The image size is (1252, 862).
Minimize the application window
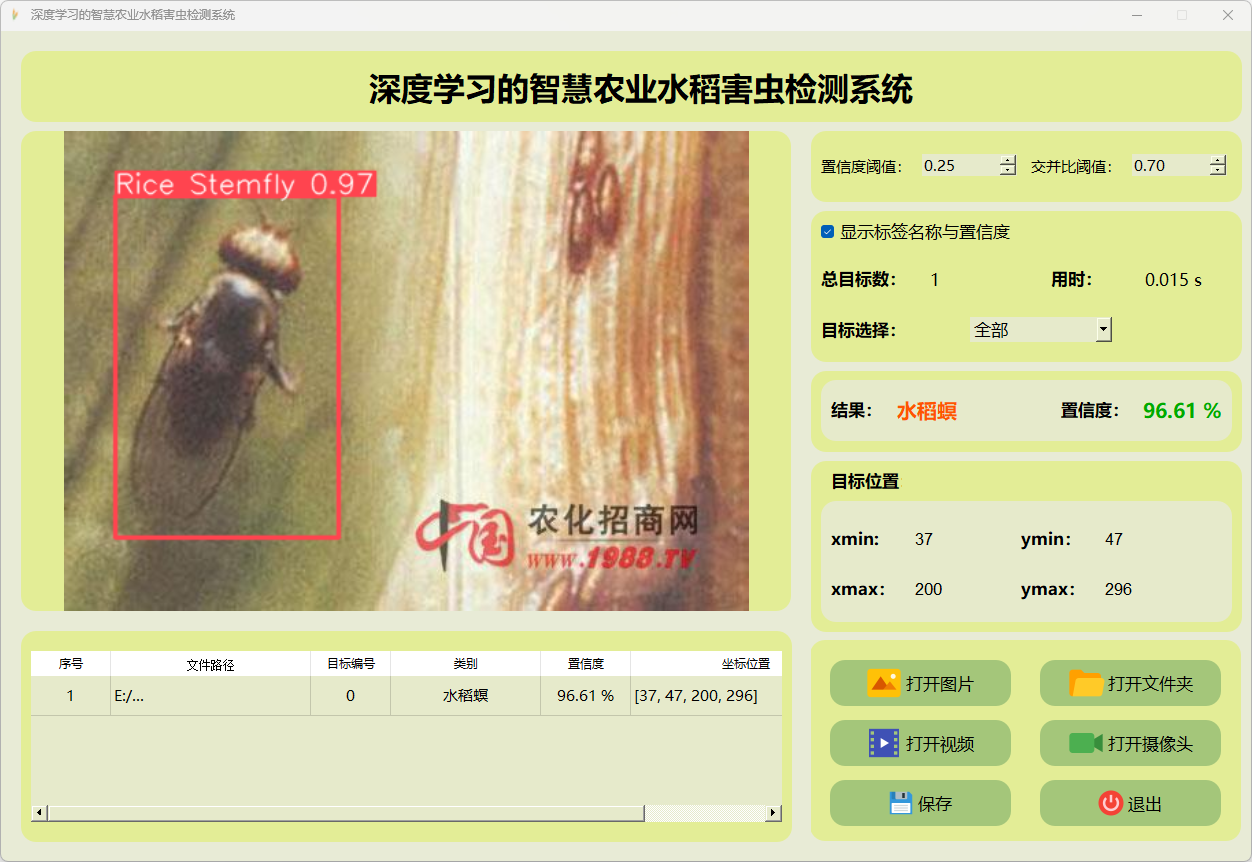1137,15
